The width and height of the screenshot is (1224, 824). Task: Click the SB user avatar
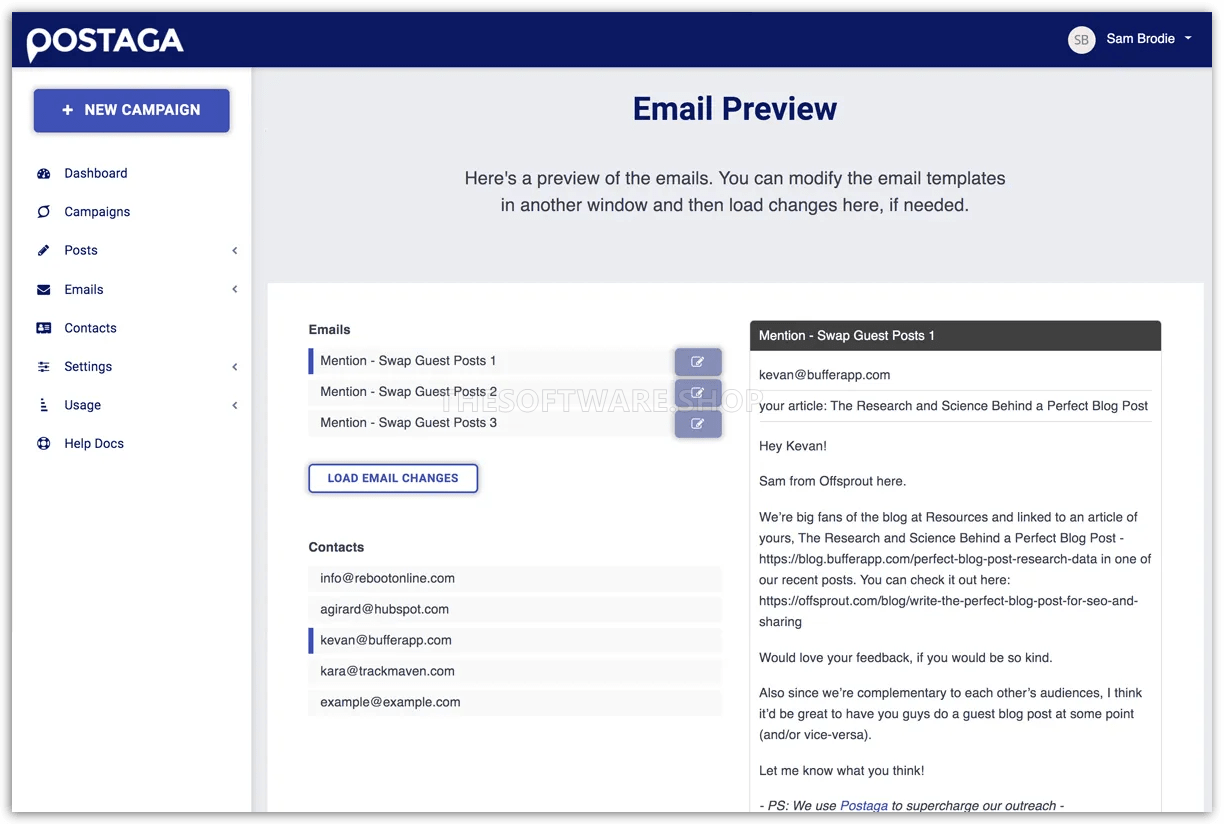1081,40
